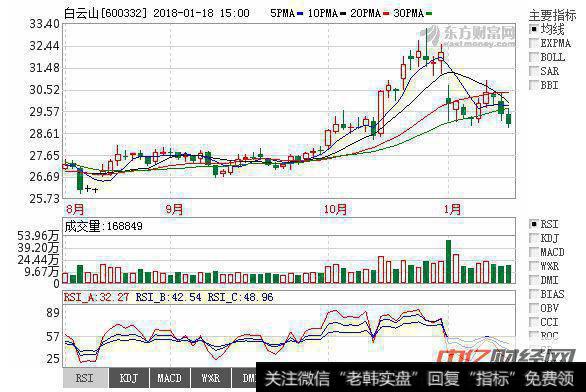Tick the BBI indicator checkbox
The width and height of the screenshot is (586, 392).
[534, 85]
